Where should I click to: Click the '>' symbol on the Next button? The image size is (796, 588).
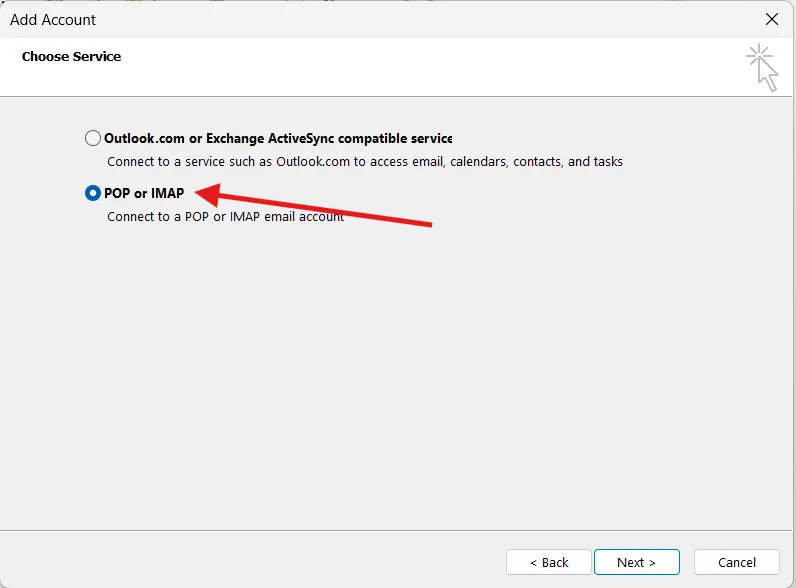[x=652, y=562]
